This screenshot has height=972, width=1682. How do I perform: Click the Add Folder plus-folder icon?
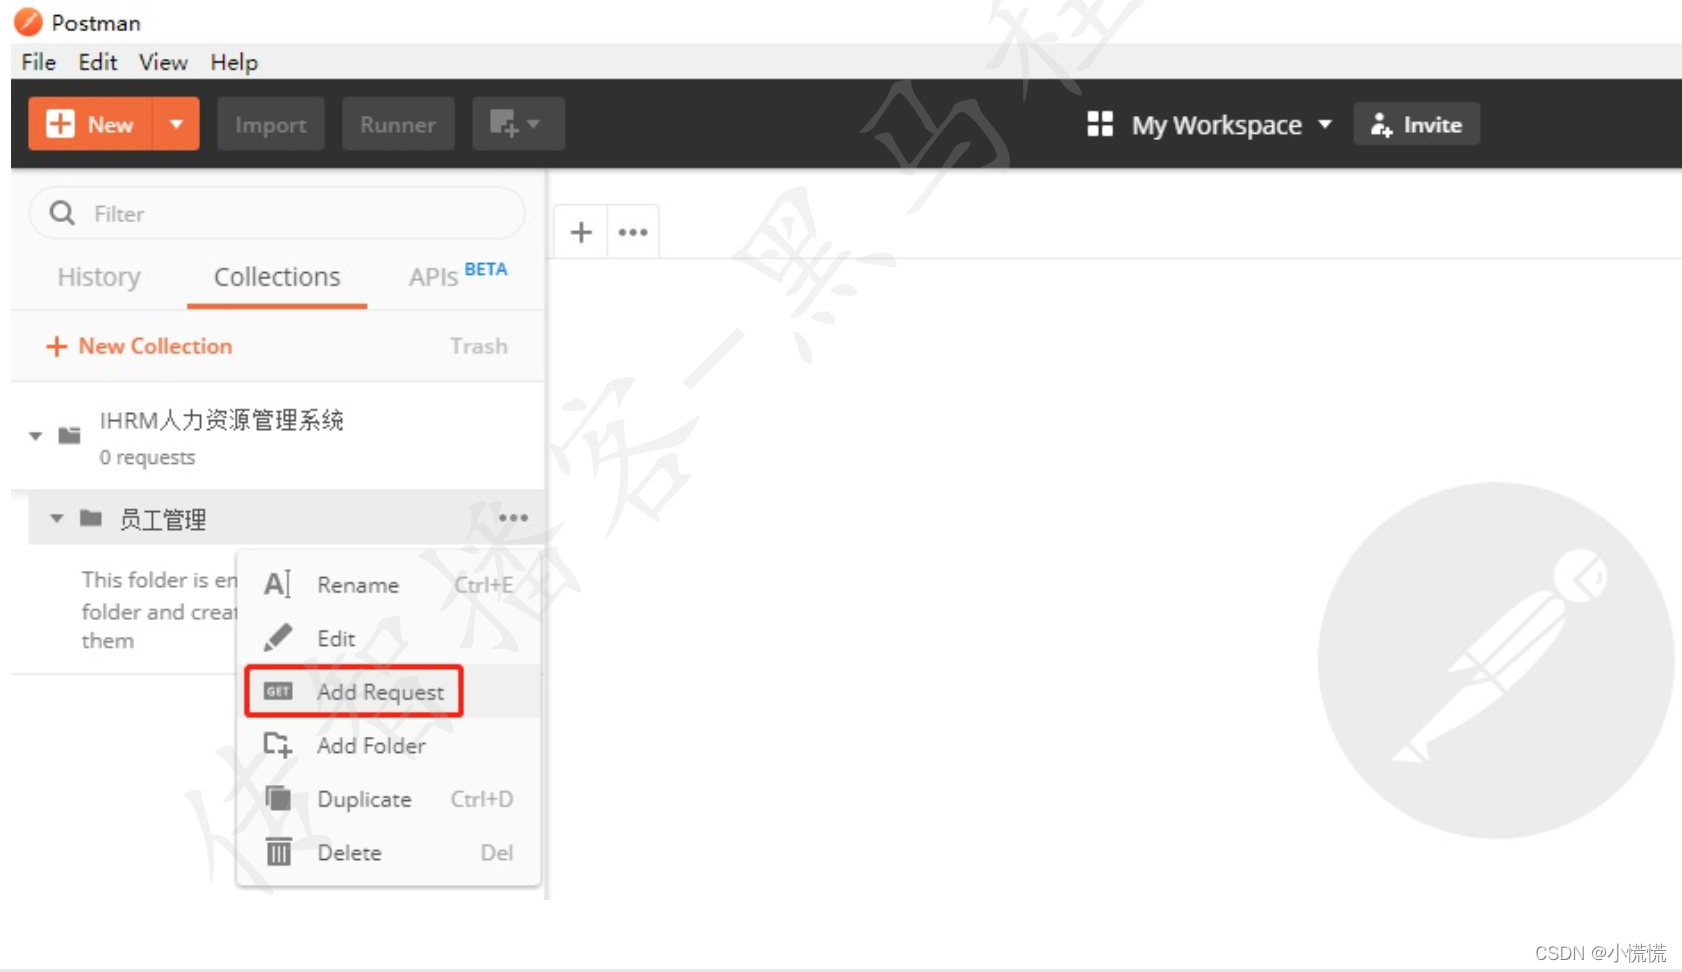278,745
